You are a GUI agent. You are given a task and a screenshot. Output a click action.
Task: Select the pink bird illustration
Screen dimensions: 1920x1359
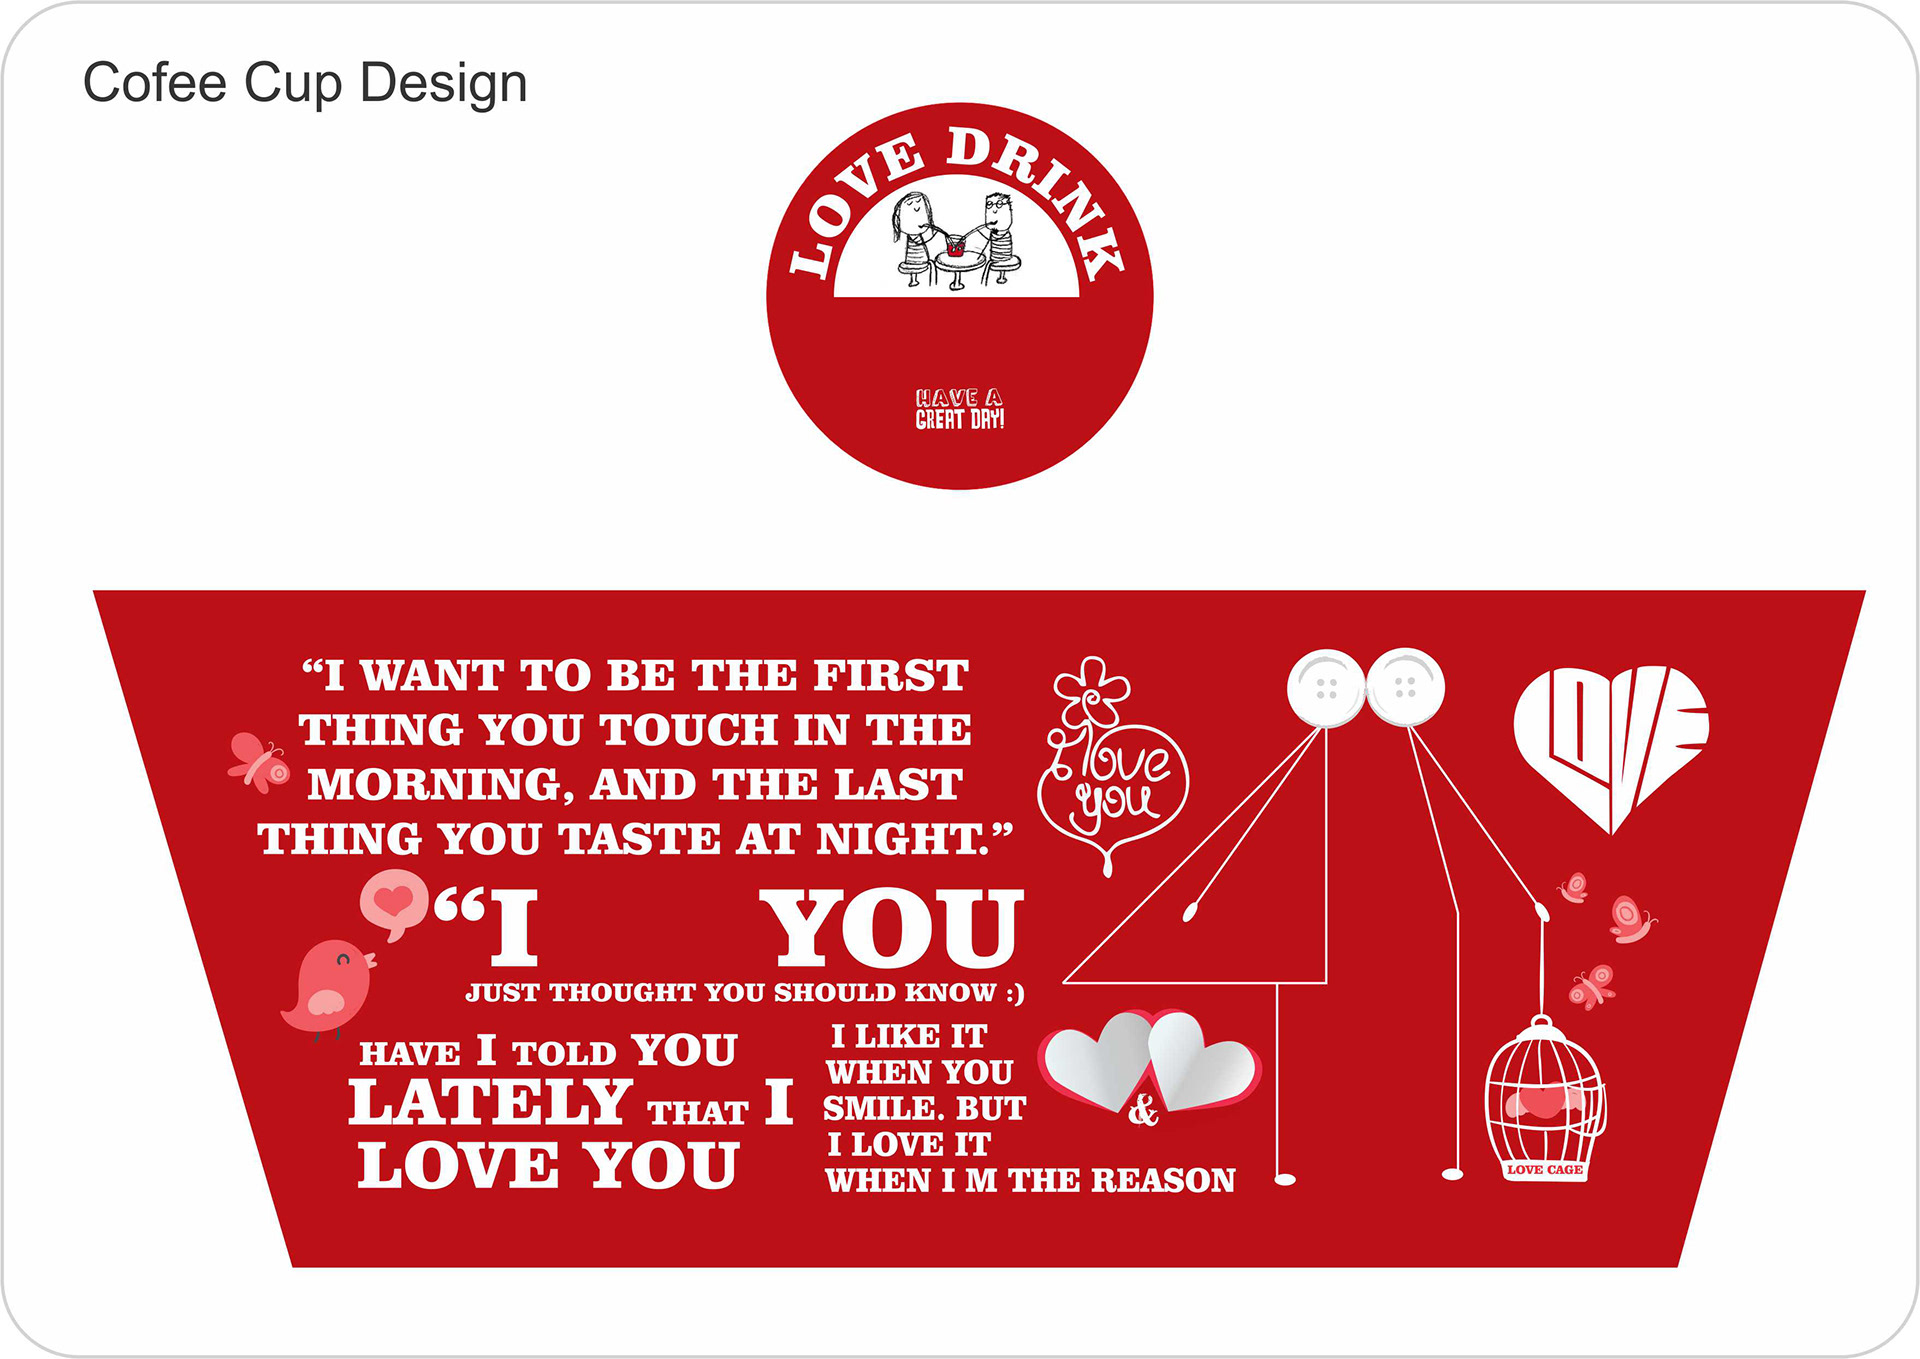328,988
